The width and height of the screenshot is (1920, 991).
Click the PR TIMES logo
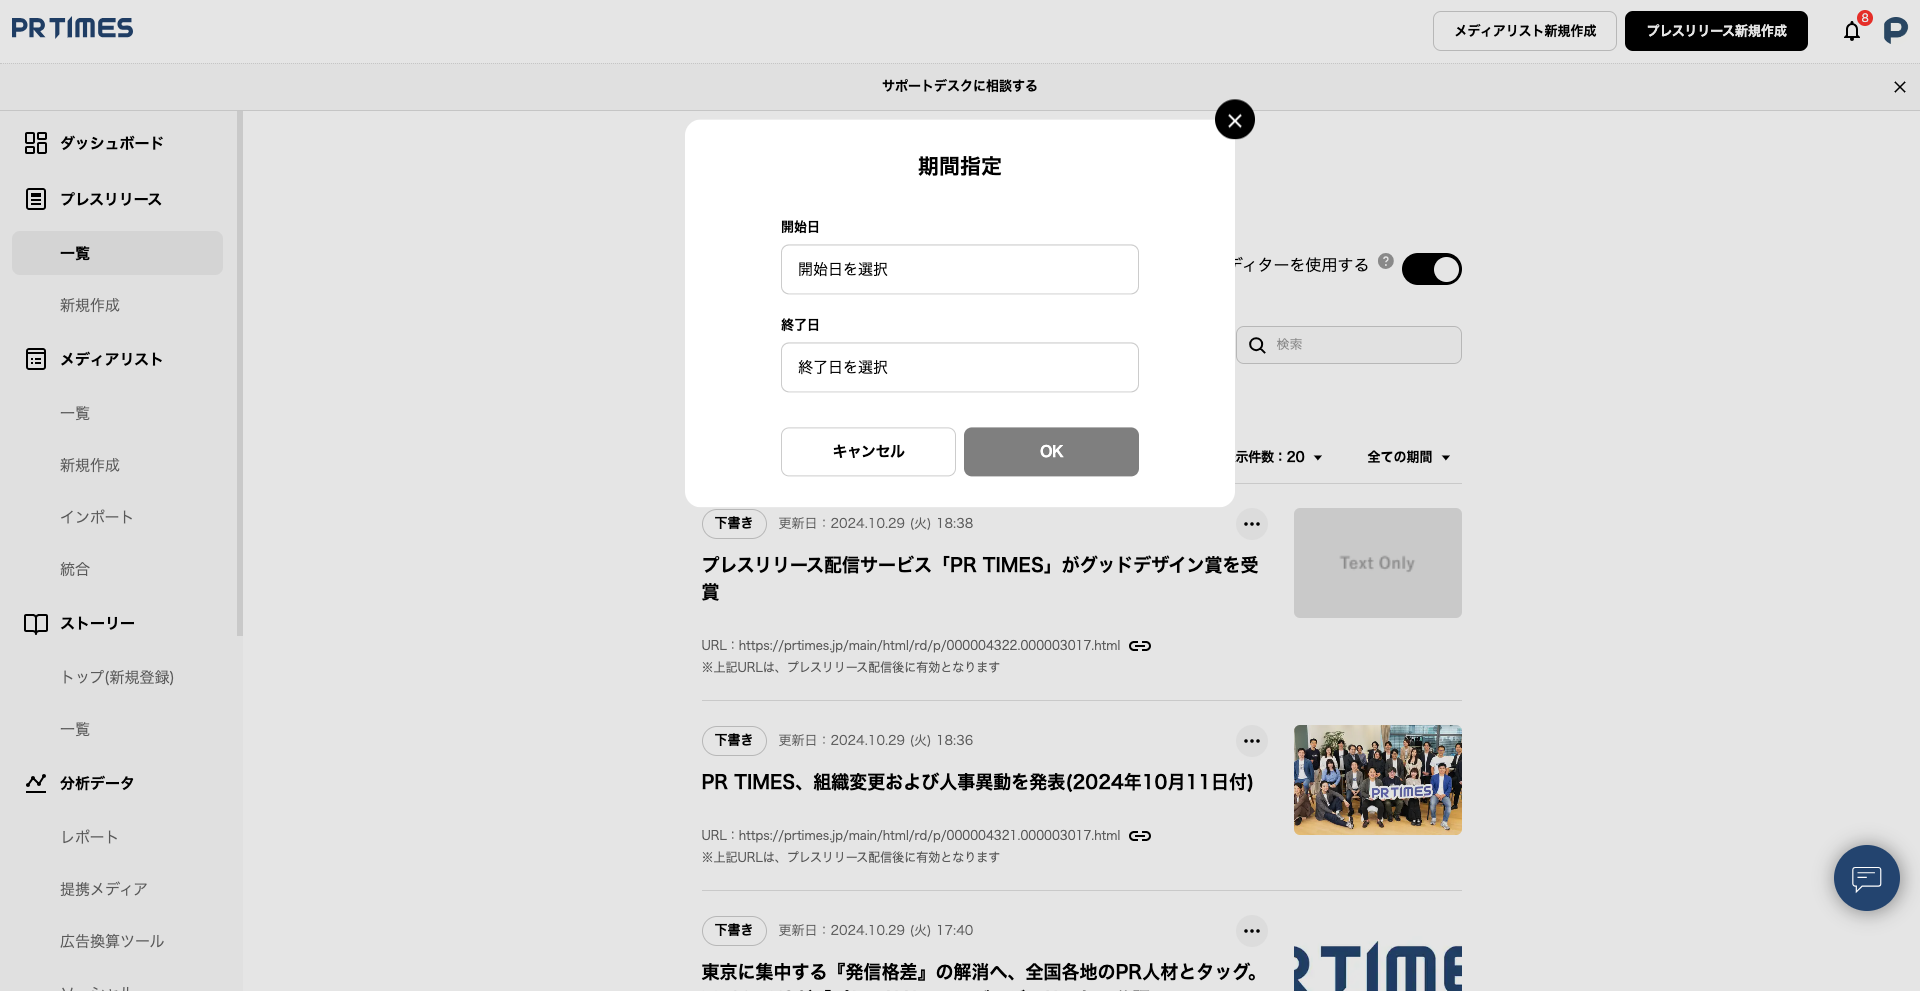[72, 28]
